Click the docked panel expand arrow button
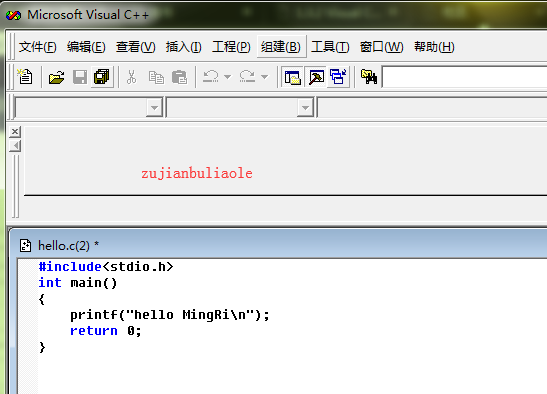Image resolution: width=547 pixels, height=394 pixels. [x=15, y=146]
